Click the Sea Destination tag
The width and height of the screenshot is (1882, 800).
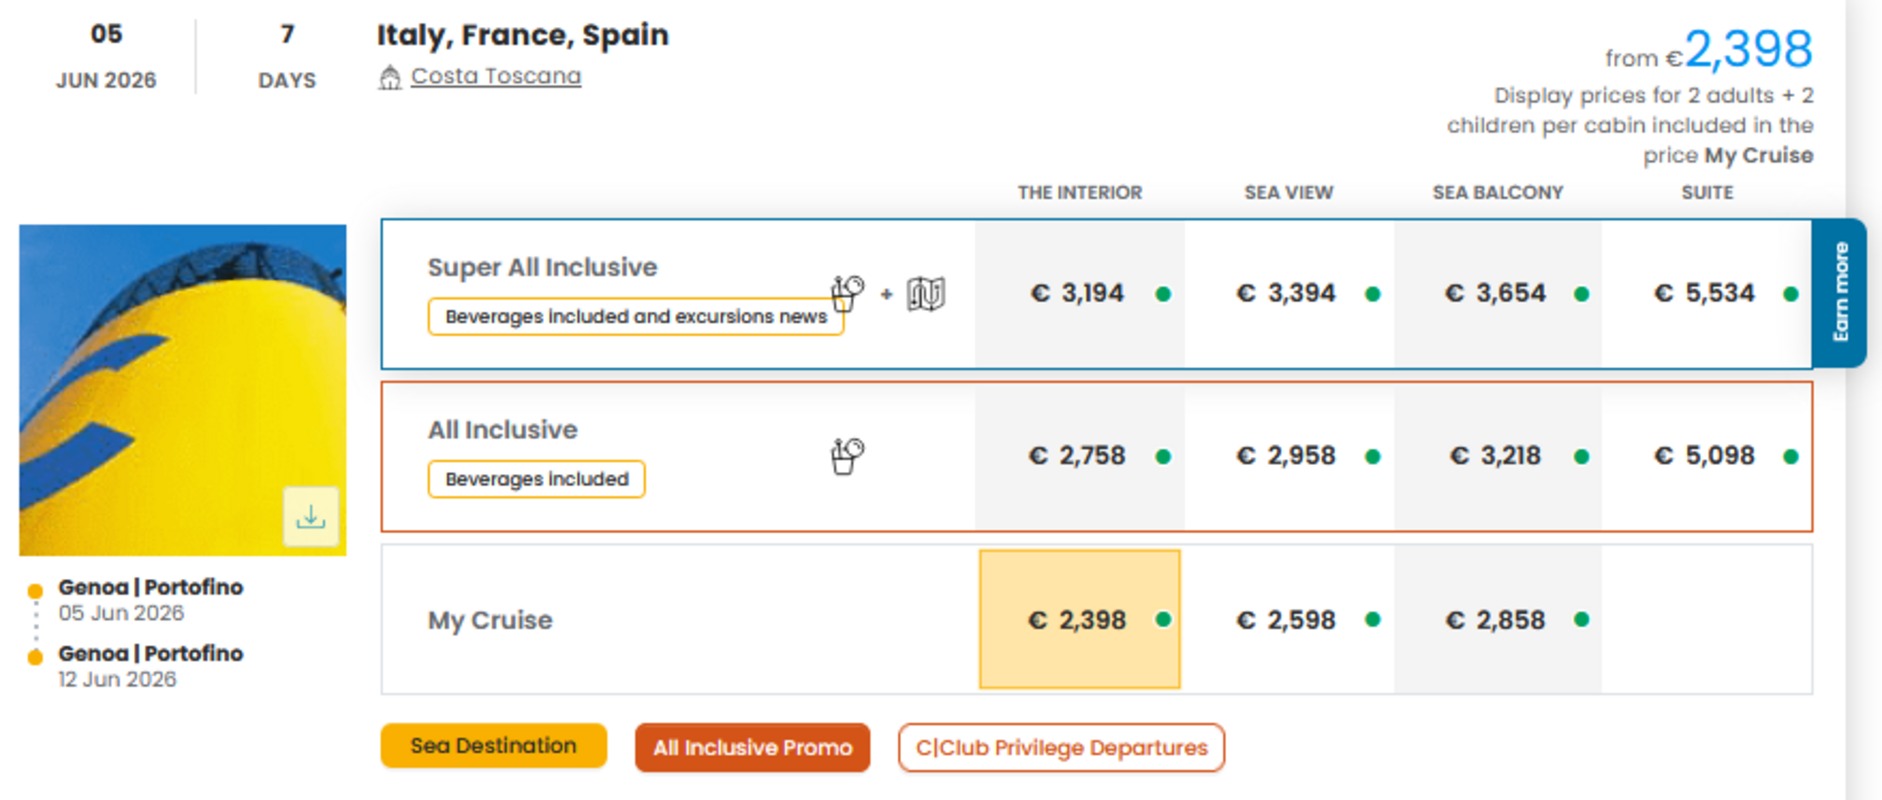click(493, 746)
